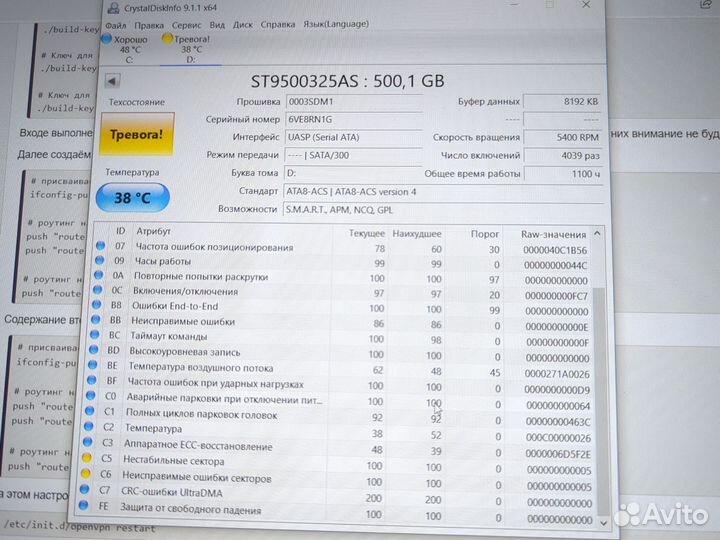Click the Текущее column header
720x540 pixels.
366,233
